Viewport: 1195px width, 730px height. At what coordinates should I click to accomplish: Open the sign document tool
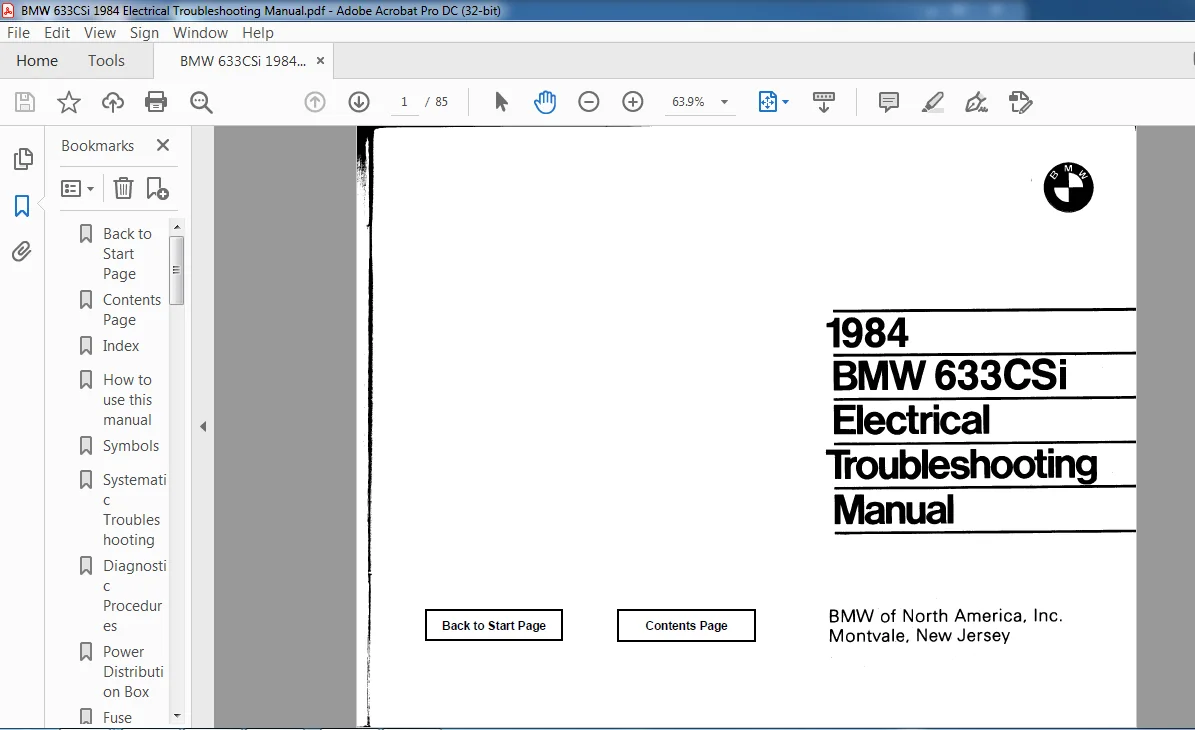coord(976,102)
